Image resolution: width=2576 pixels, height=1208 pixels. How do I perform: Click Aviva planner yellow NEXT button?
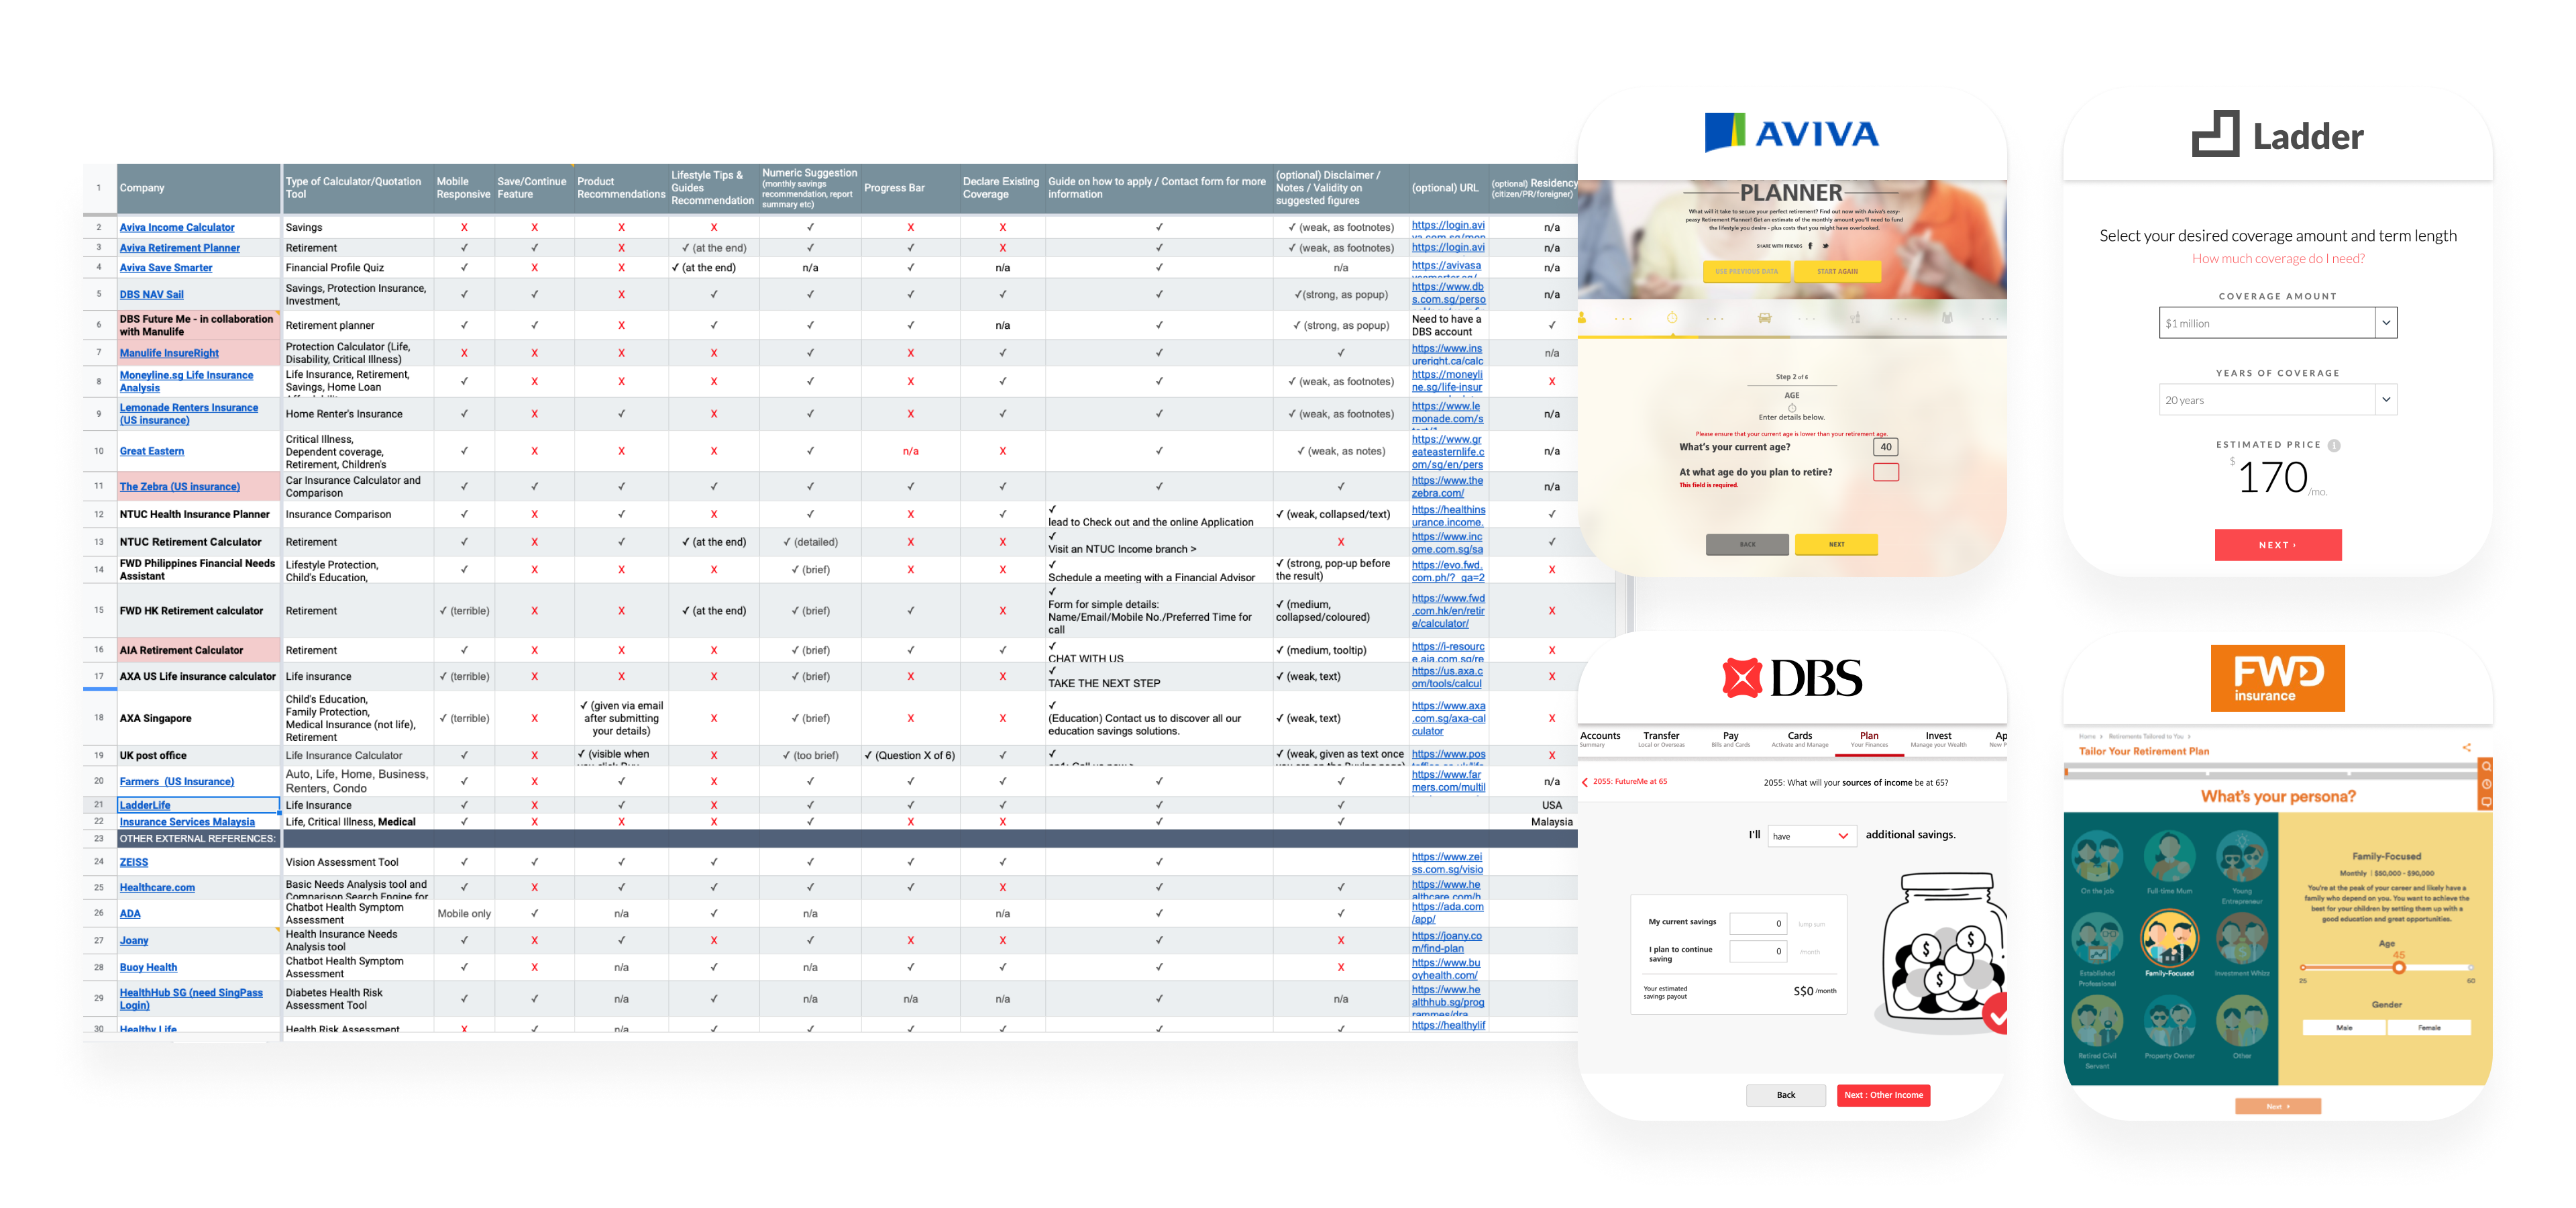[1836, 544]
